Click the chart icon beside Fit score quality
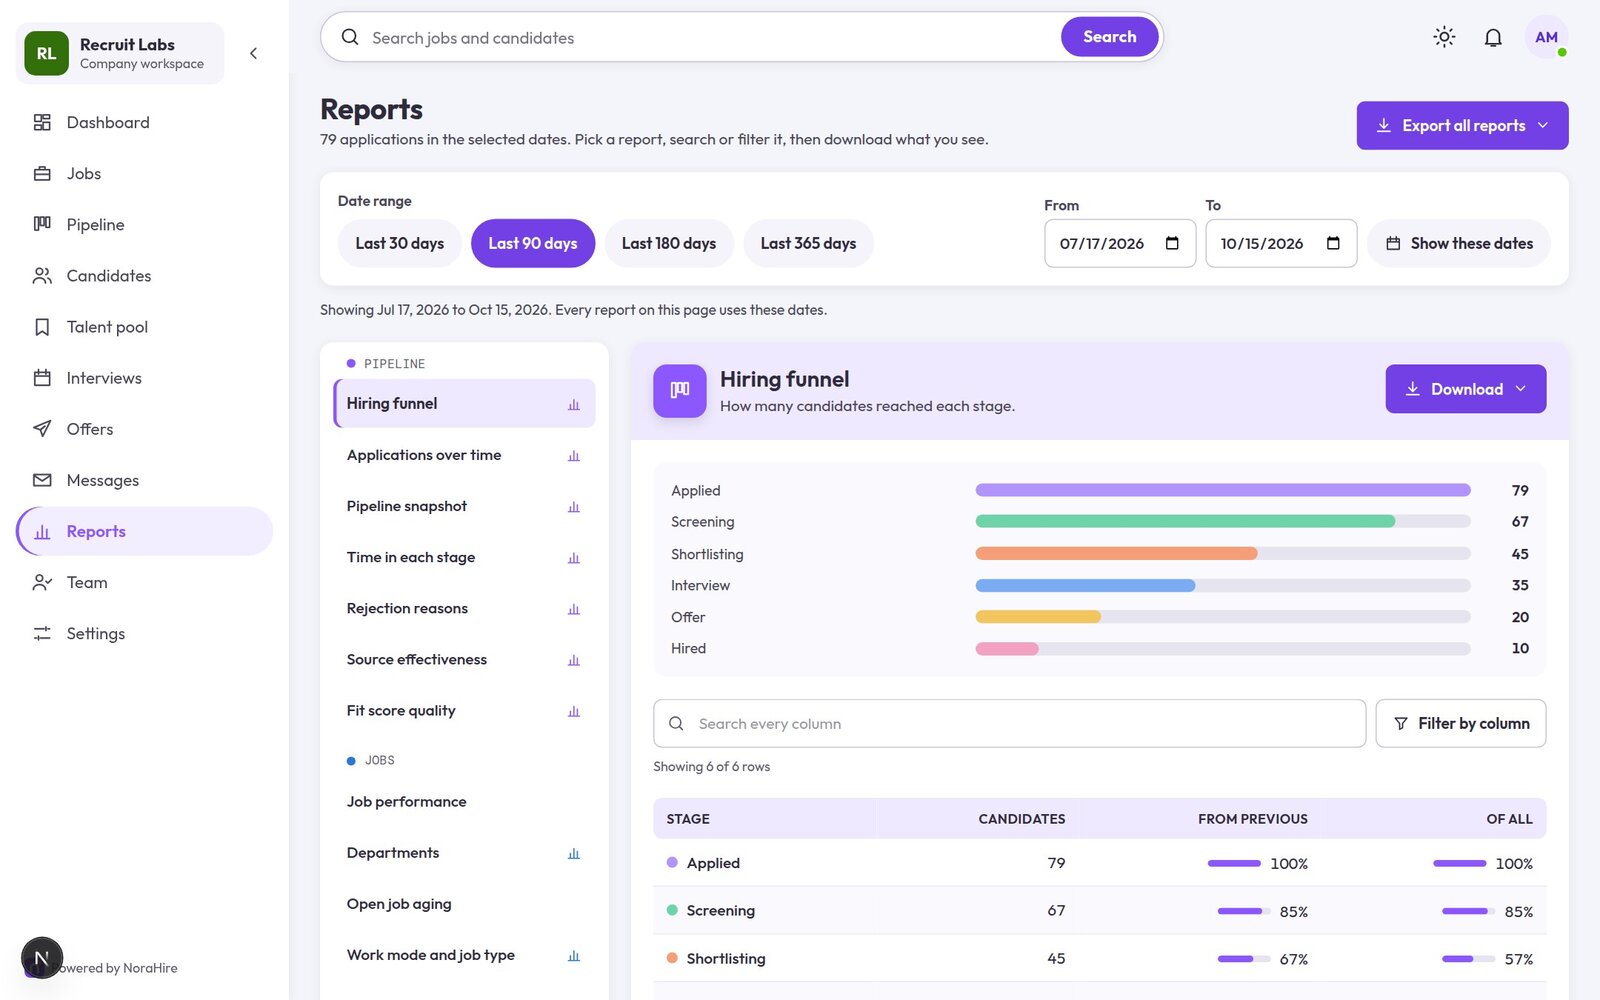1600x1000 pixels. pos(574,711)
